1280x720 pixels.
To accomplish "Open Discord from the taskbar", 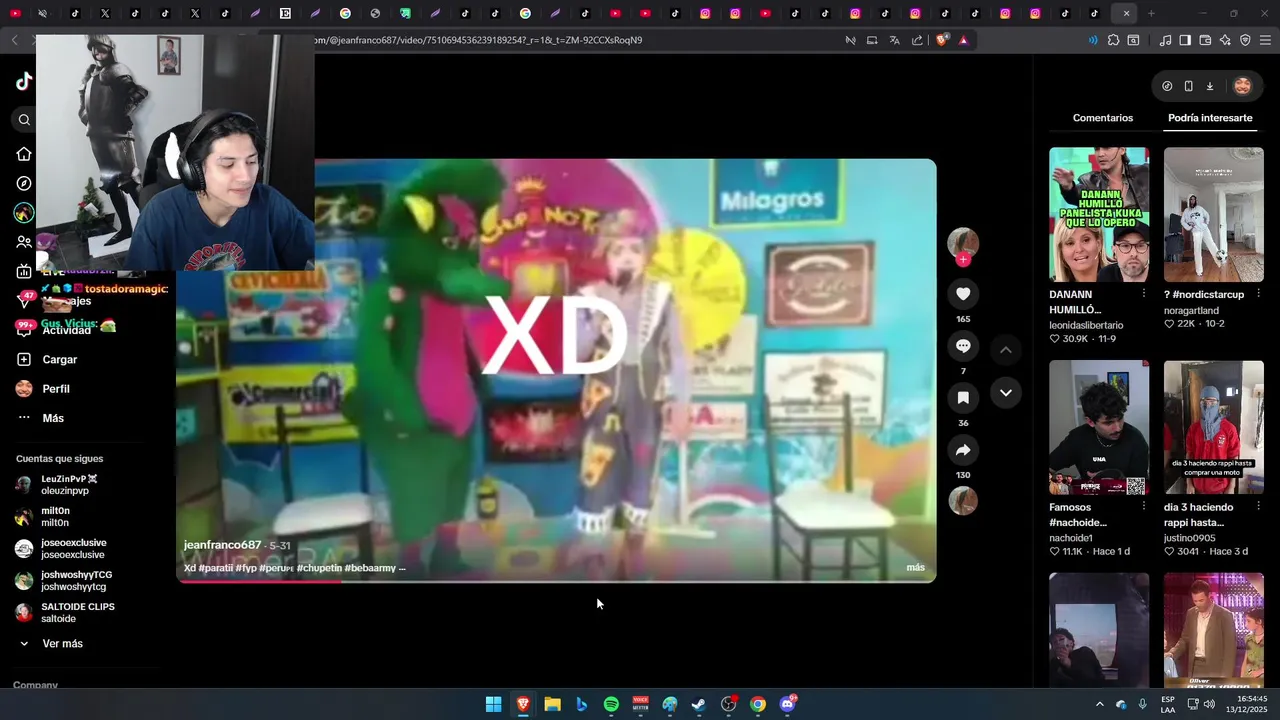I will coord(787,704).
